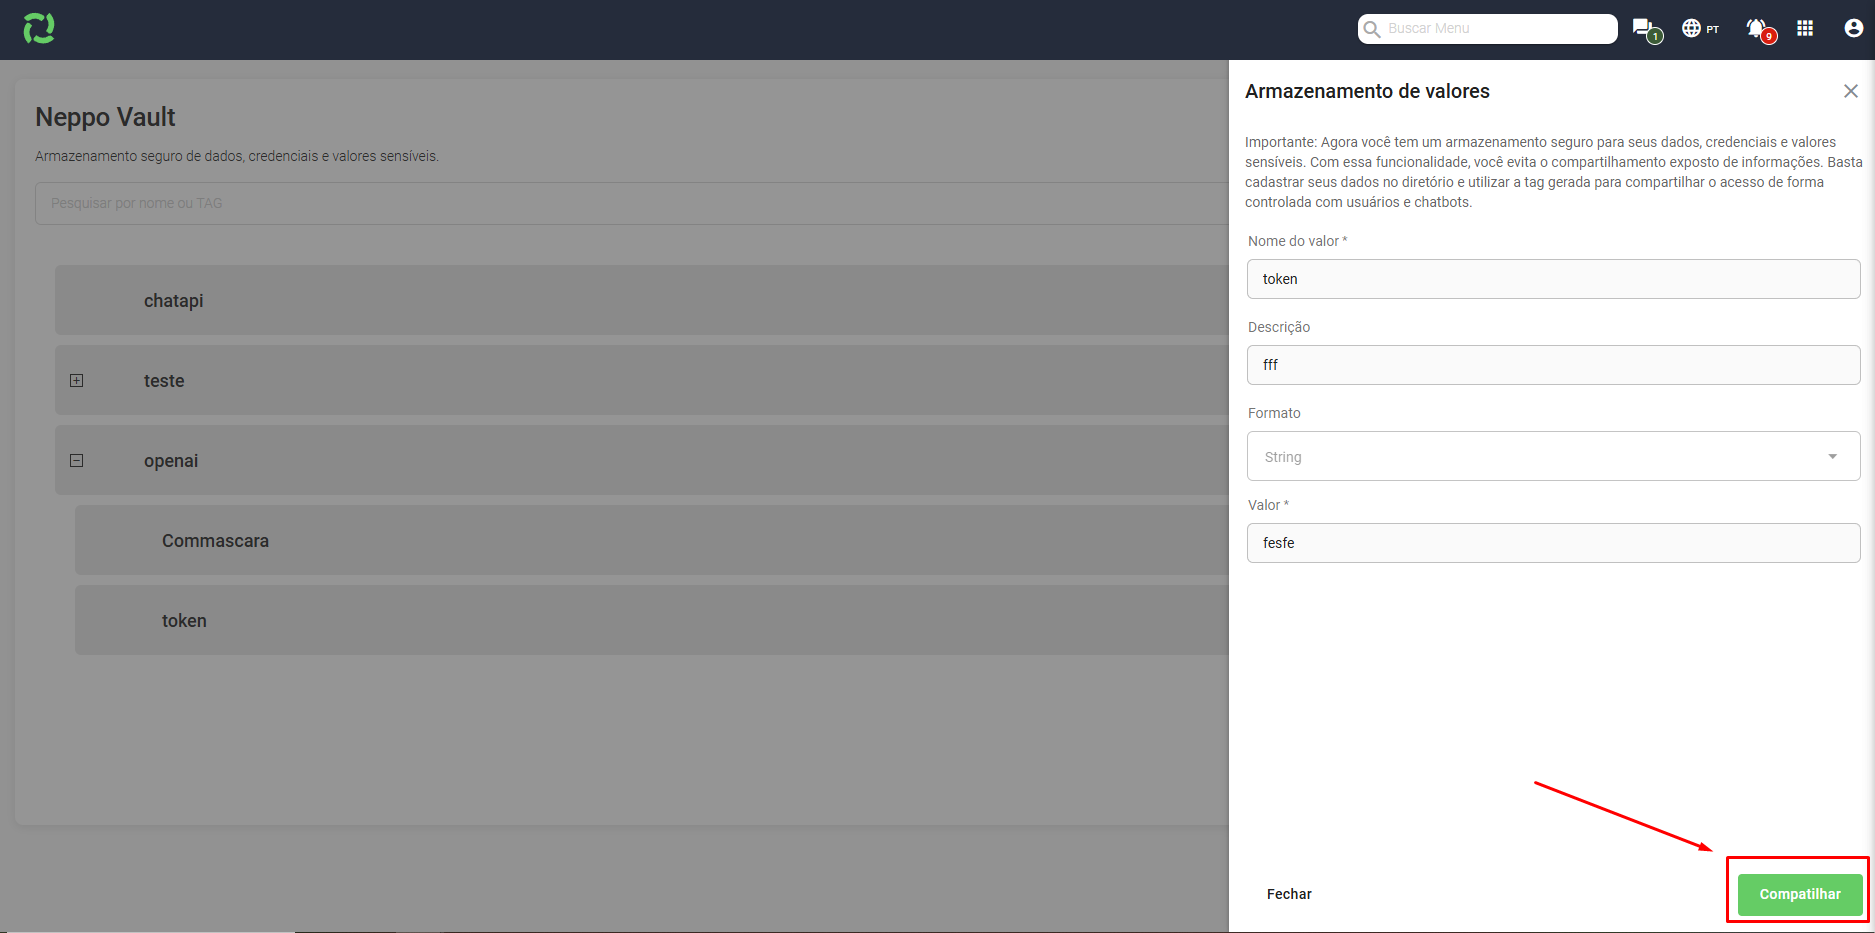Expand the teste directory

(x=76, y=380)
